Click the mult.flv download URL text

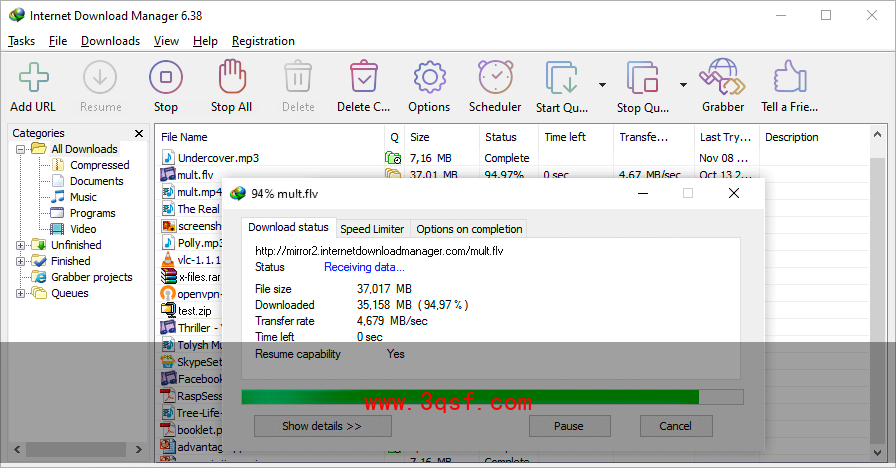click(x=379, y=251)
